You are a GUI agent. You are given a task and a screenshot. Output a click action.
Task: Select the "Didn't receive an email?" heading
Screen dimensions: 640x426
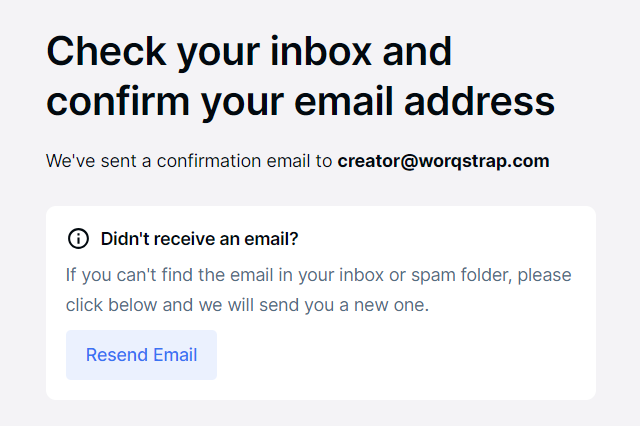pos(200,239)
